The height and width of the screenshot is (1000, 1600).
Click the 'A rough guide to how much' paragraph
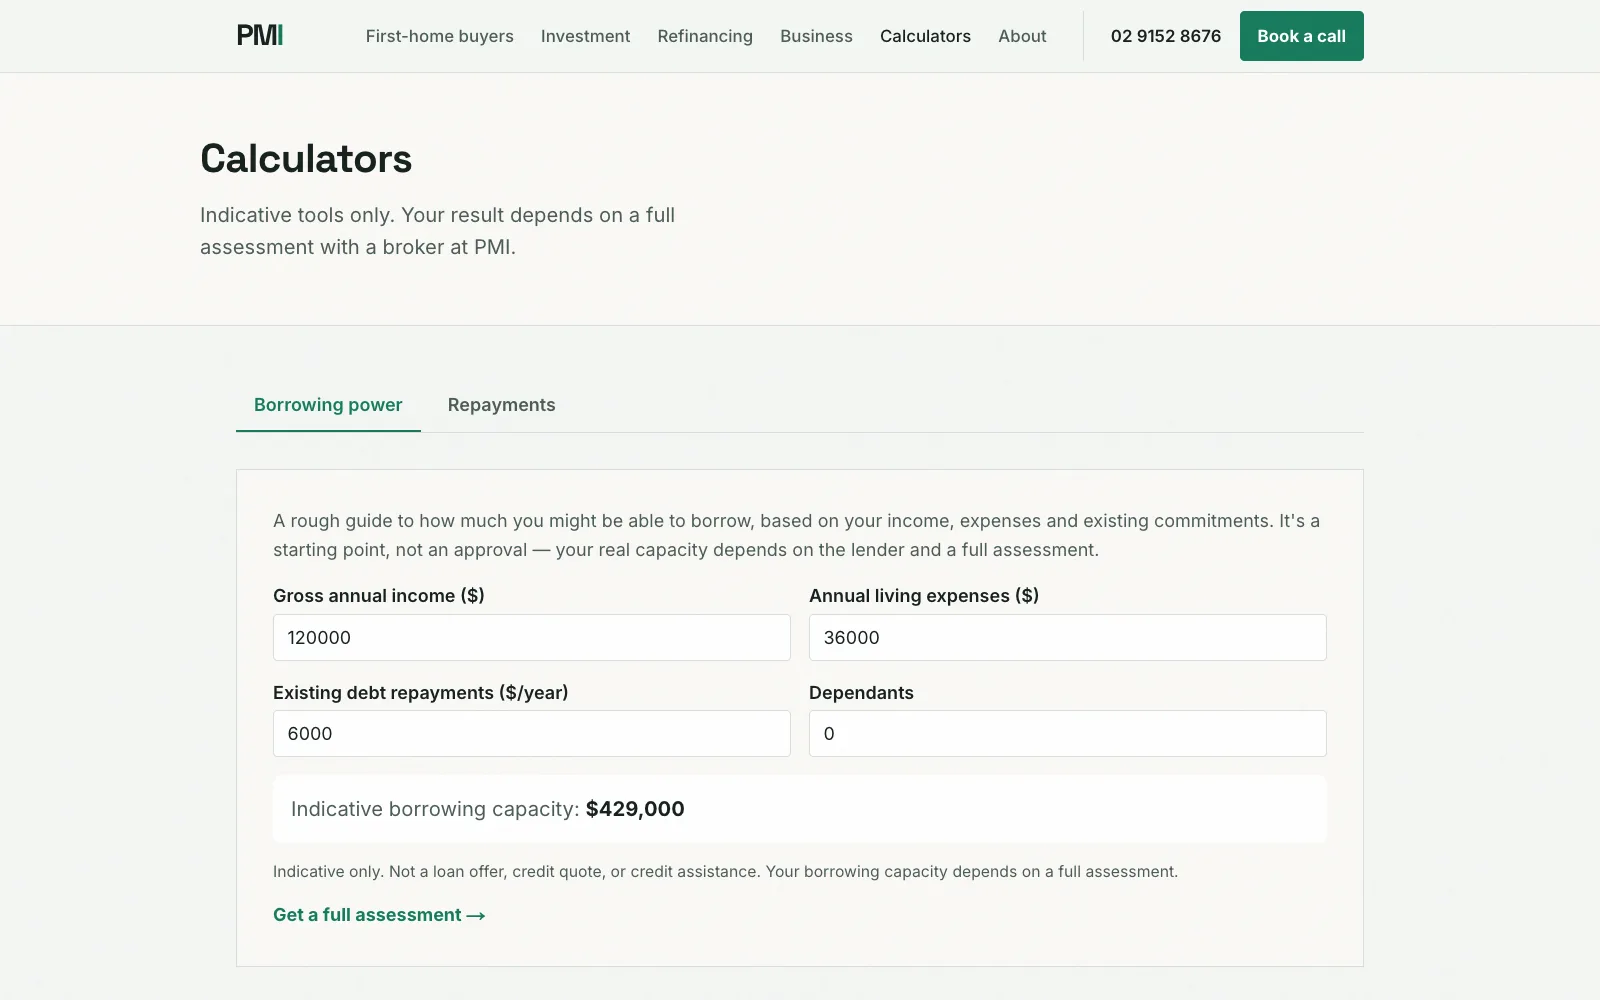click(x=796, y=535)
